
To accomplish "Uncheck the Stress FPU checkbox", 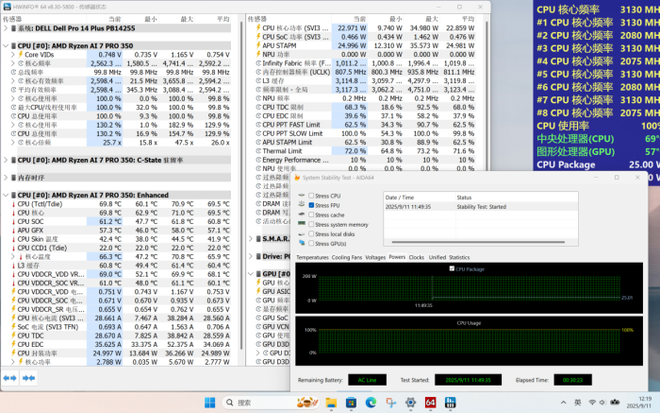I will pos(310,205).
